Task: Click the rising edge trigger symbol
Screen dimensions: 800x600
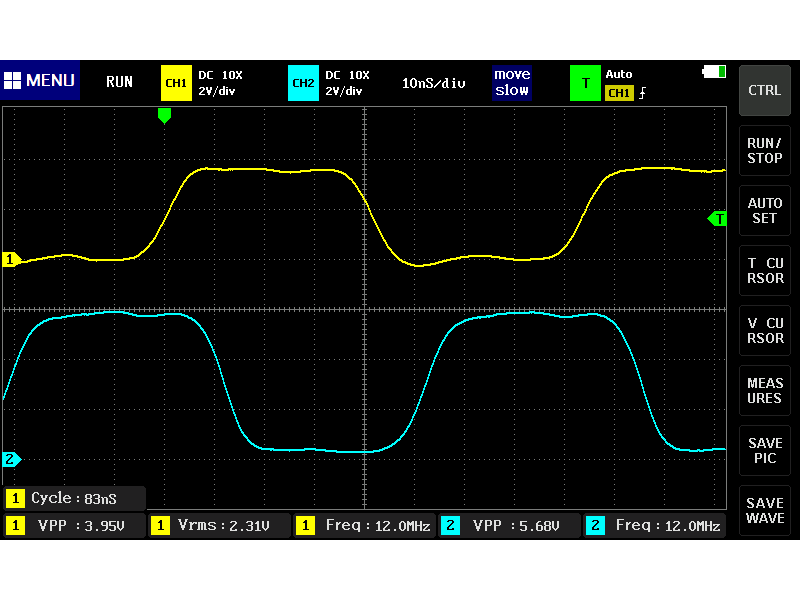Action: tap(641, 91)
